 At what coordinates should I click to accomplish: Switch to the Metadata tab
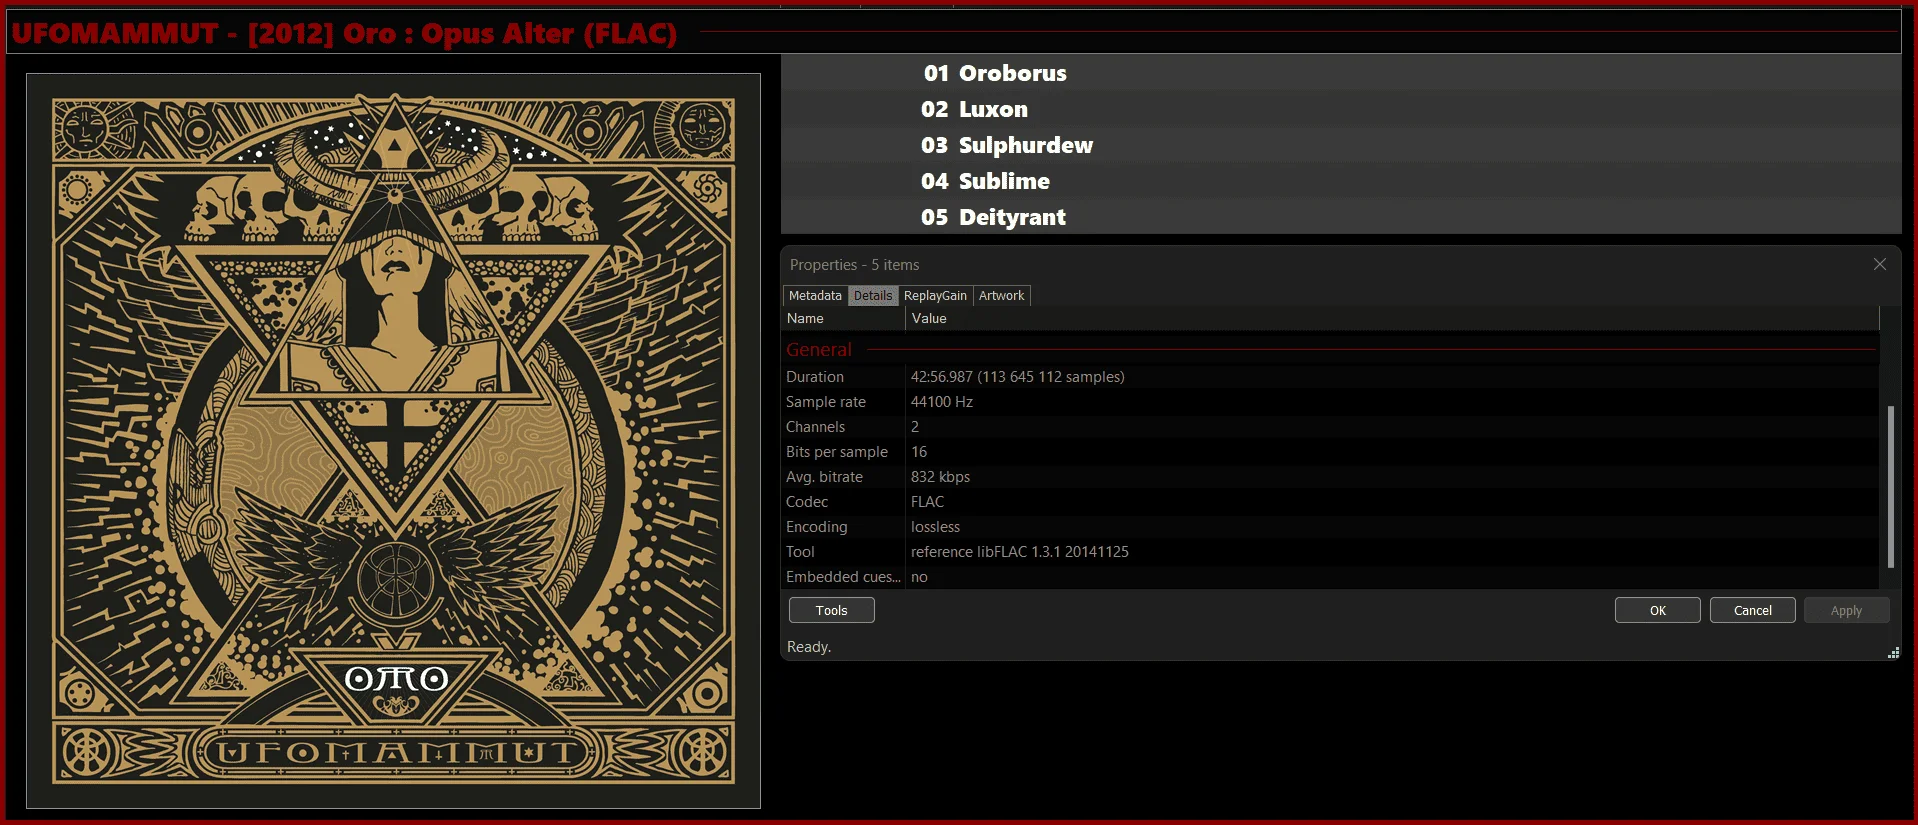point(815,295)
